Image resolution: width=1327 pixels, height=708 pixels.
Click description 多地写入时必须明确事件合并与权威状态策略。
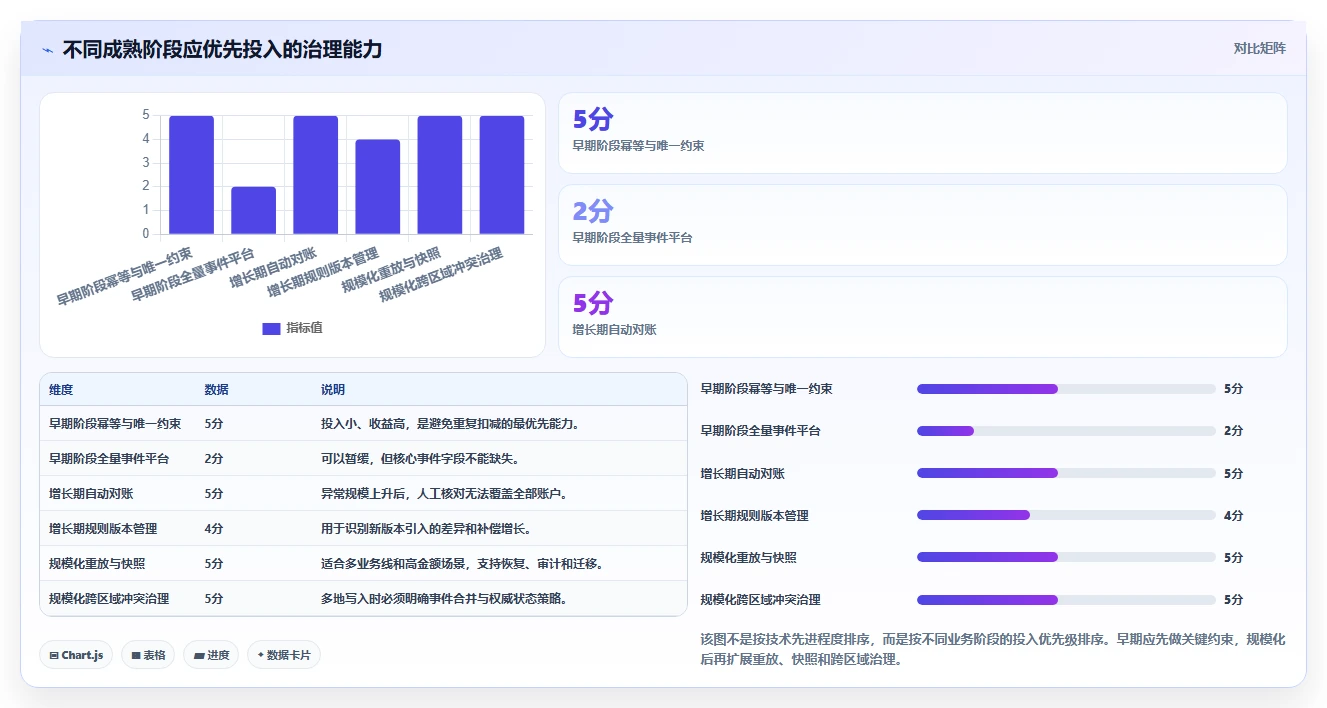pos(445,599)
